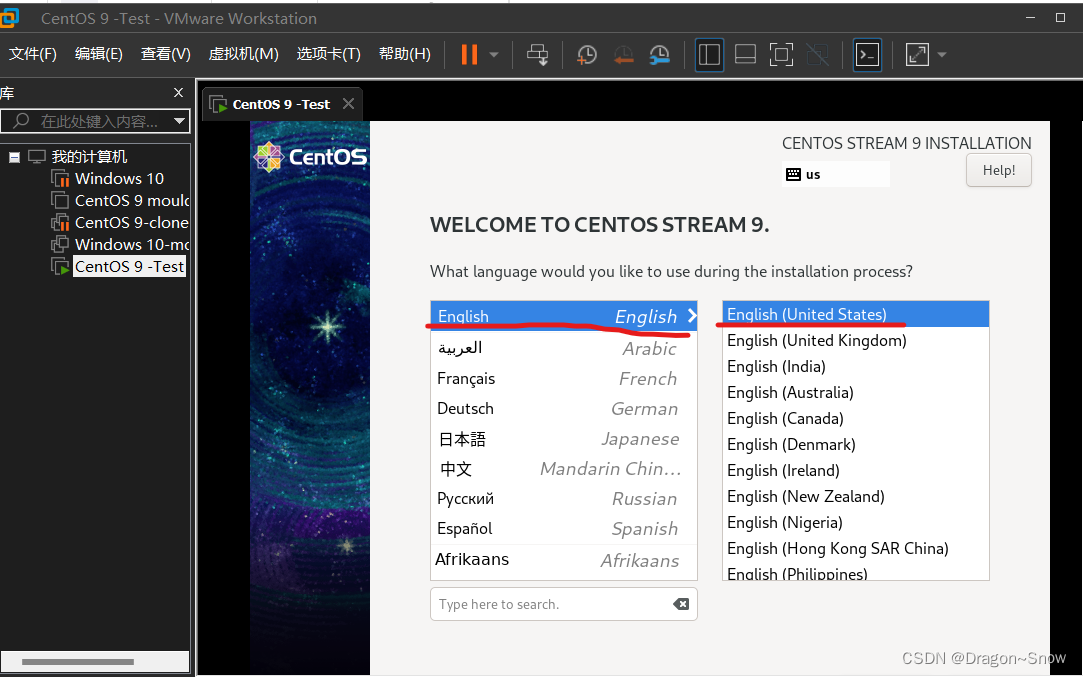Toggle Unity mode icon
This screenshot has width=1083, height=677.
pos(818,55)
